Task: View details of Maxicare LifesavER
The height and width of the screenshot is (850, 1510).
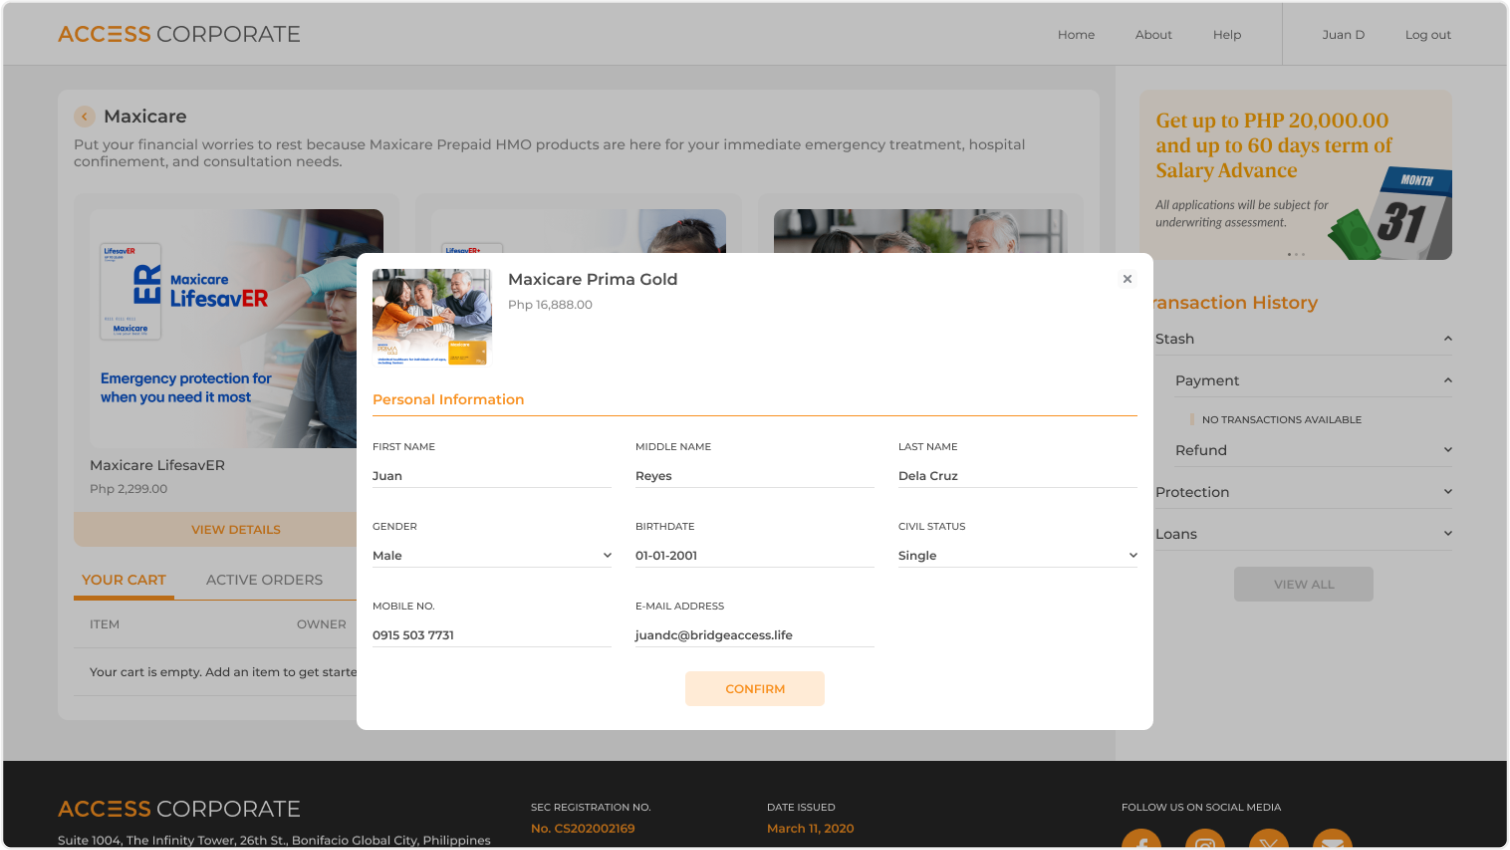Action: coord(236,530)
